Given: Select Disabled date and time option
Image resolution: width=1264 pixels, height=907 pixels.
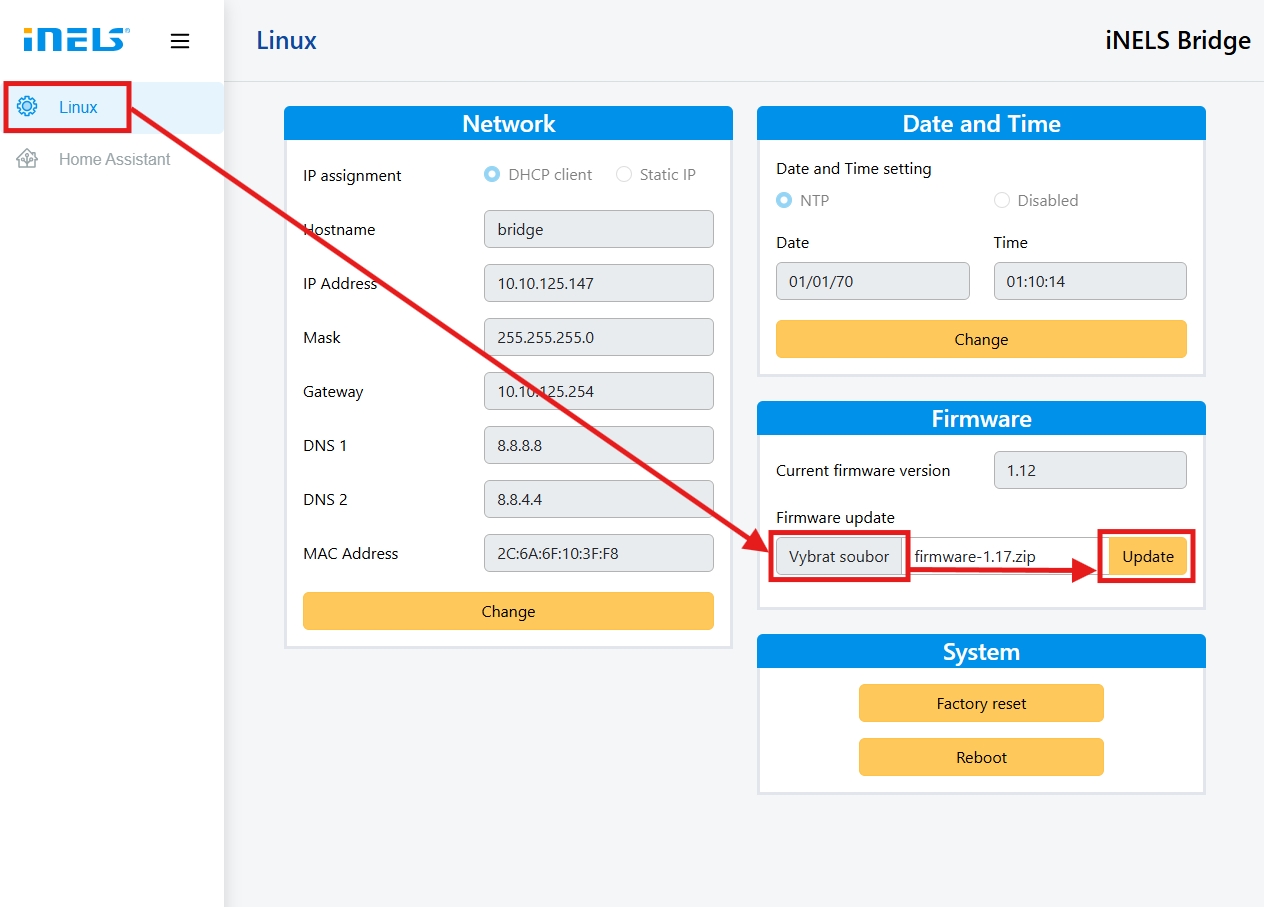Looking at the screenshot, I should coord(1002,200).
